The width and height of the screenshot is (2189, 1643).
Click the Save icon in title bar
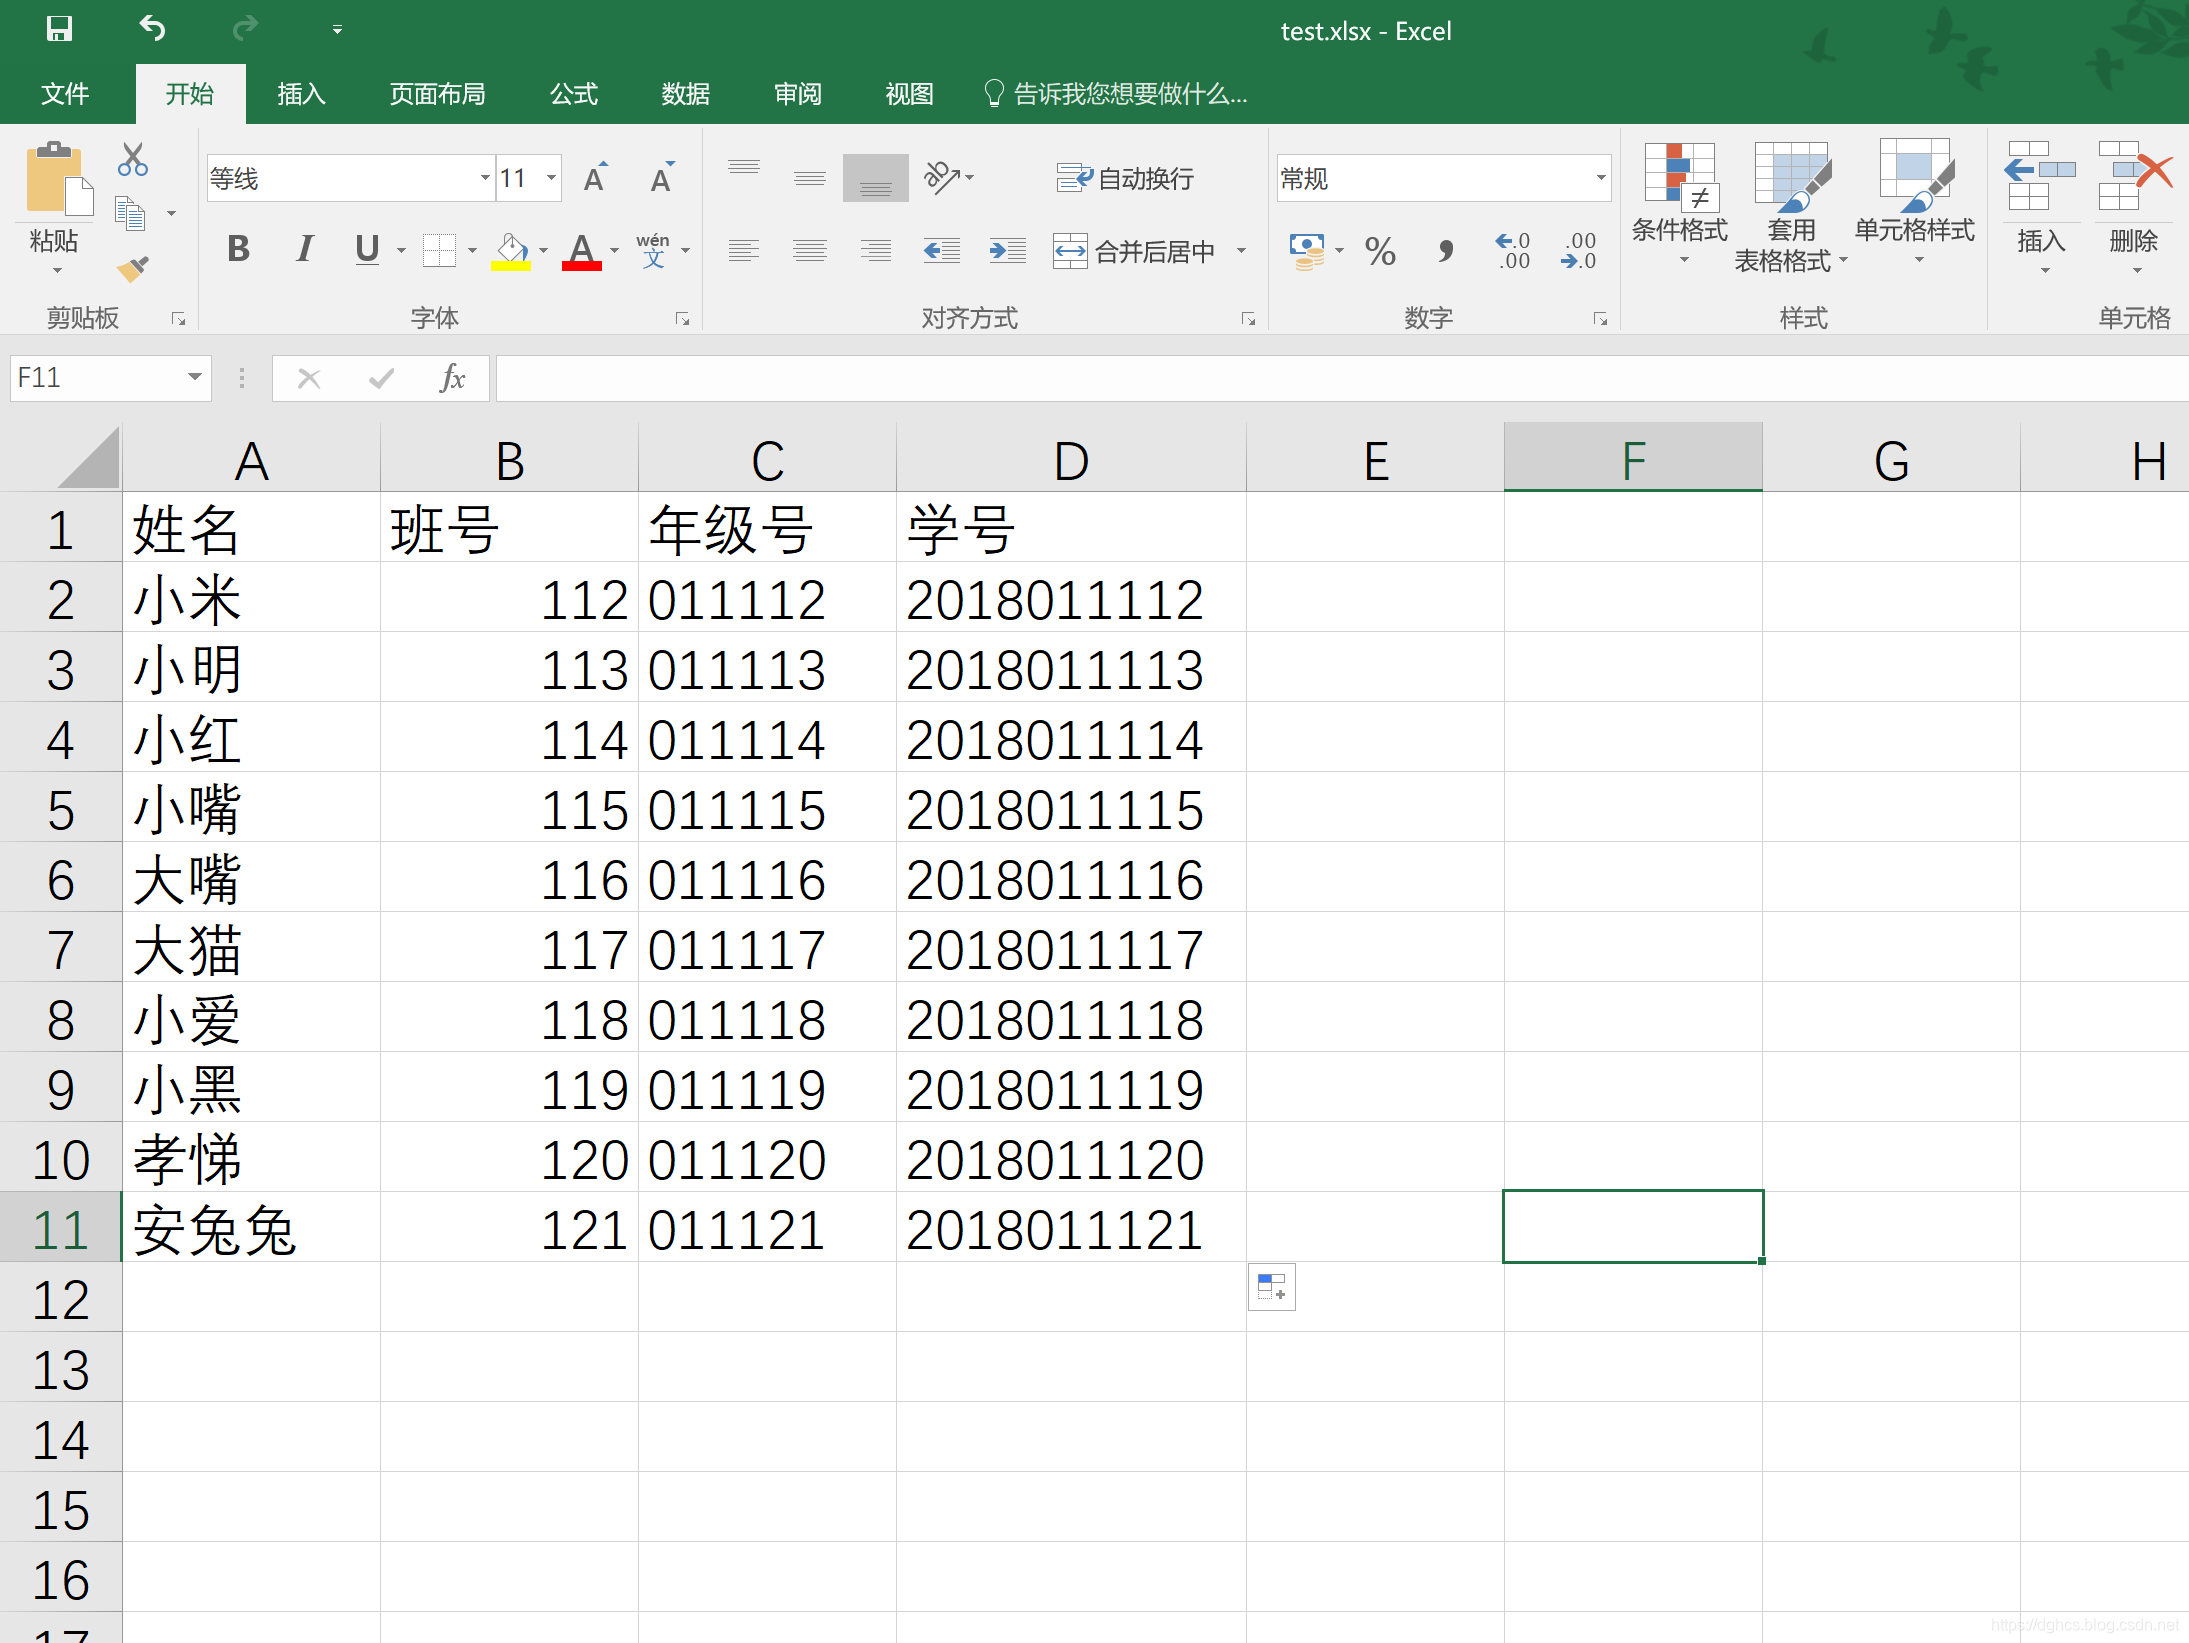tap(59, 29)
